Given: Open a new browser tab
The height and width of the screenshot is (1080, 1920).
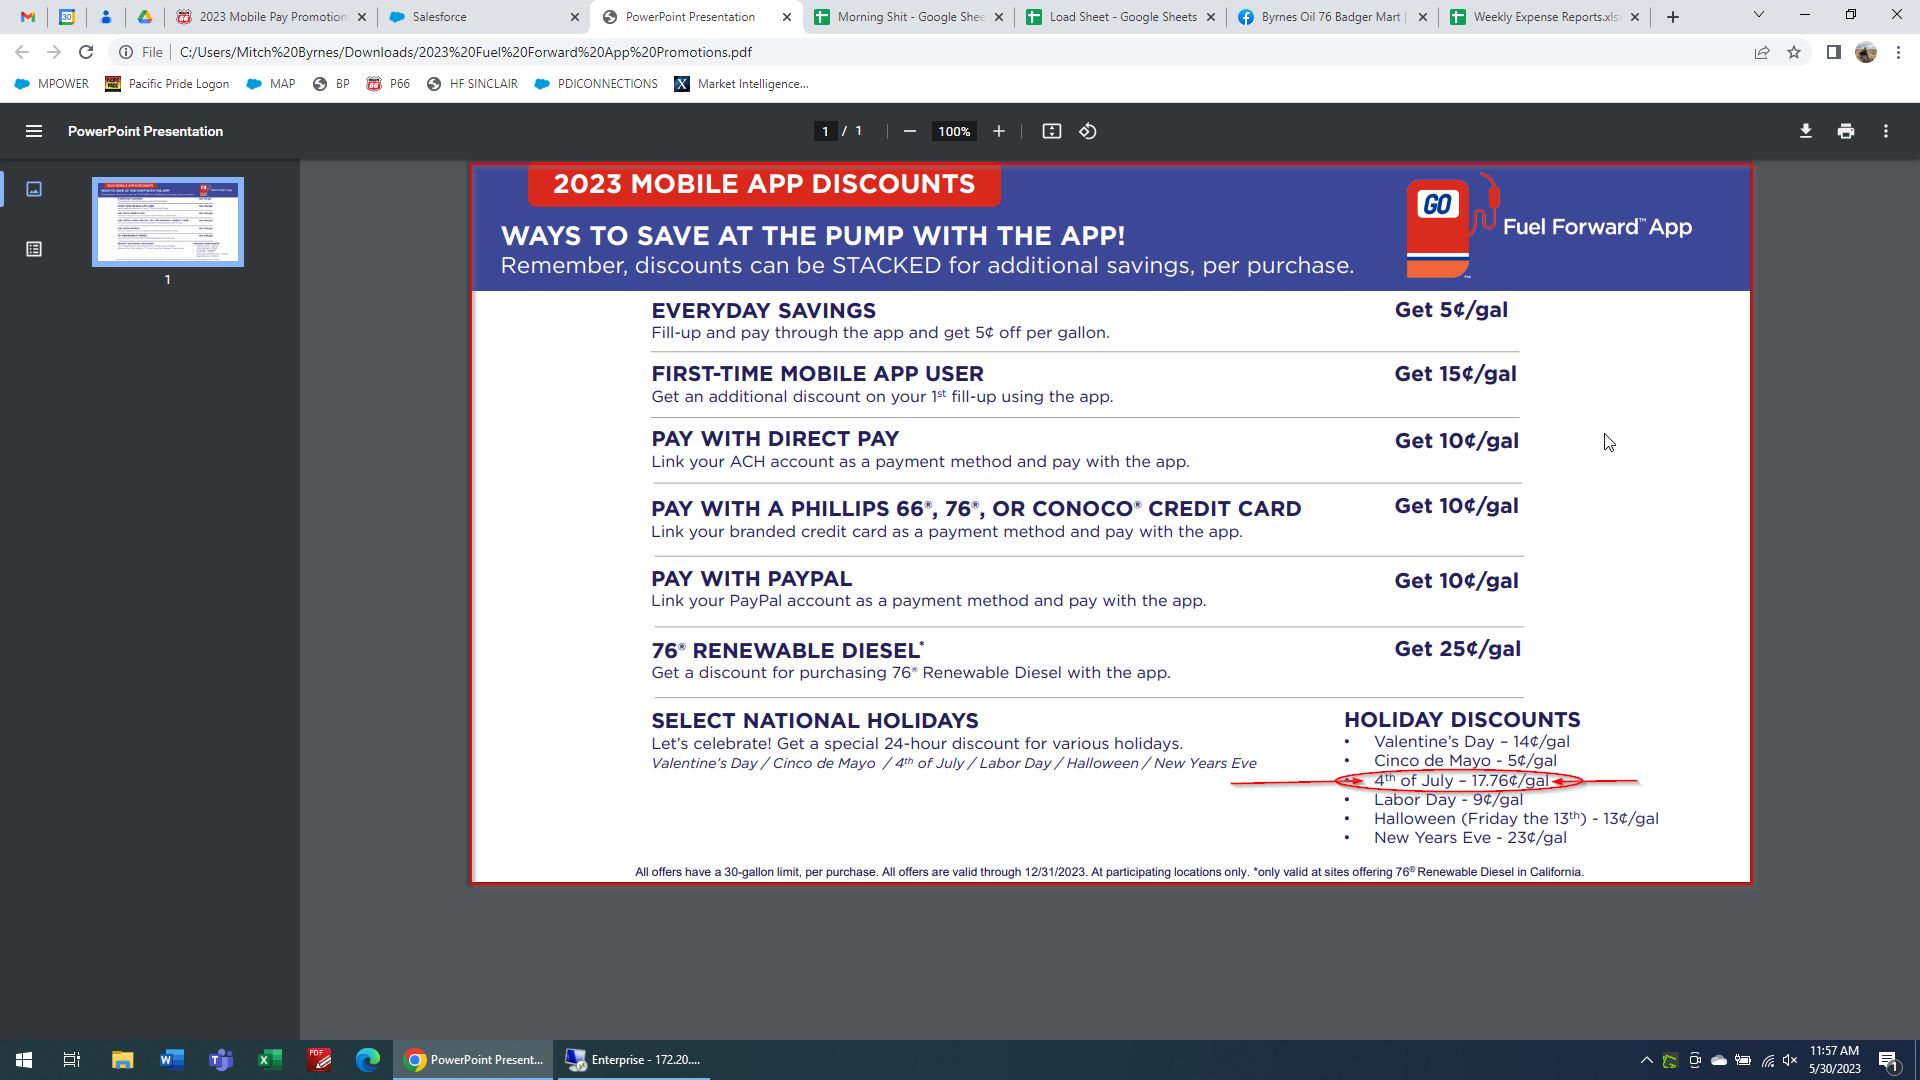Looking at the screenshot, I should 1672,17.
